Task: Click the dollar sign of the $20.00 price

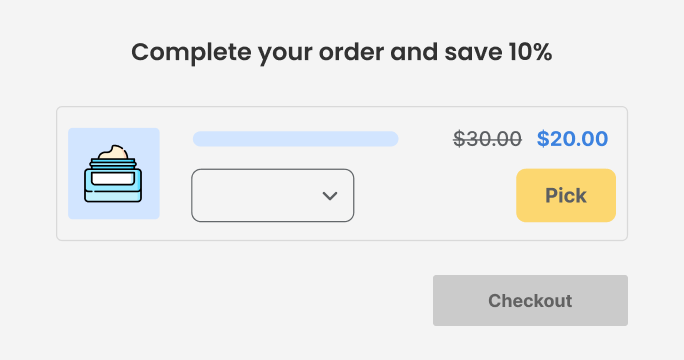Action: 543,139
